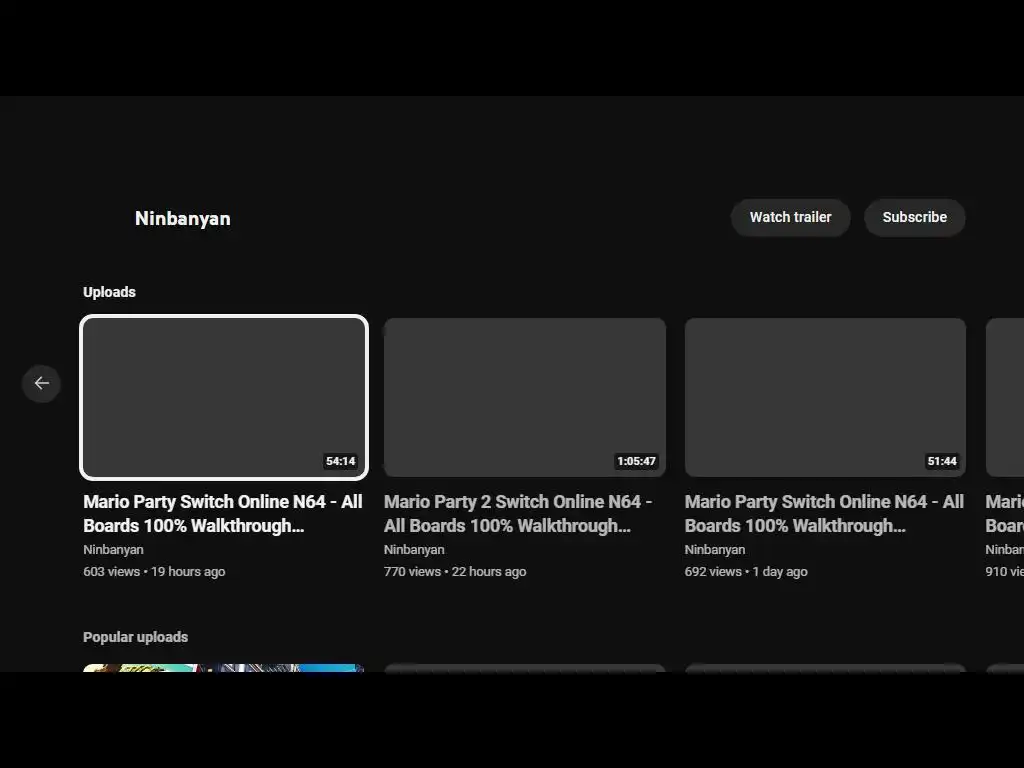
Task: Select the Uploads section heading
Action: pos(109,292)
